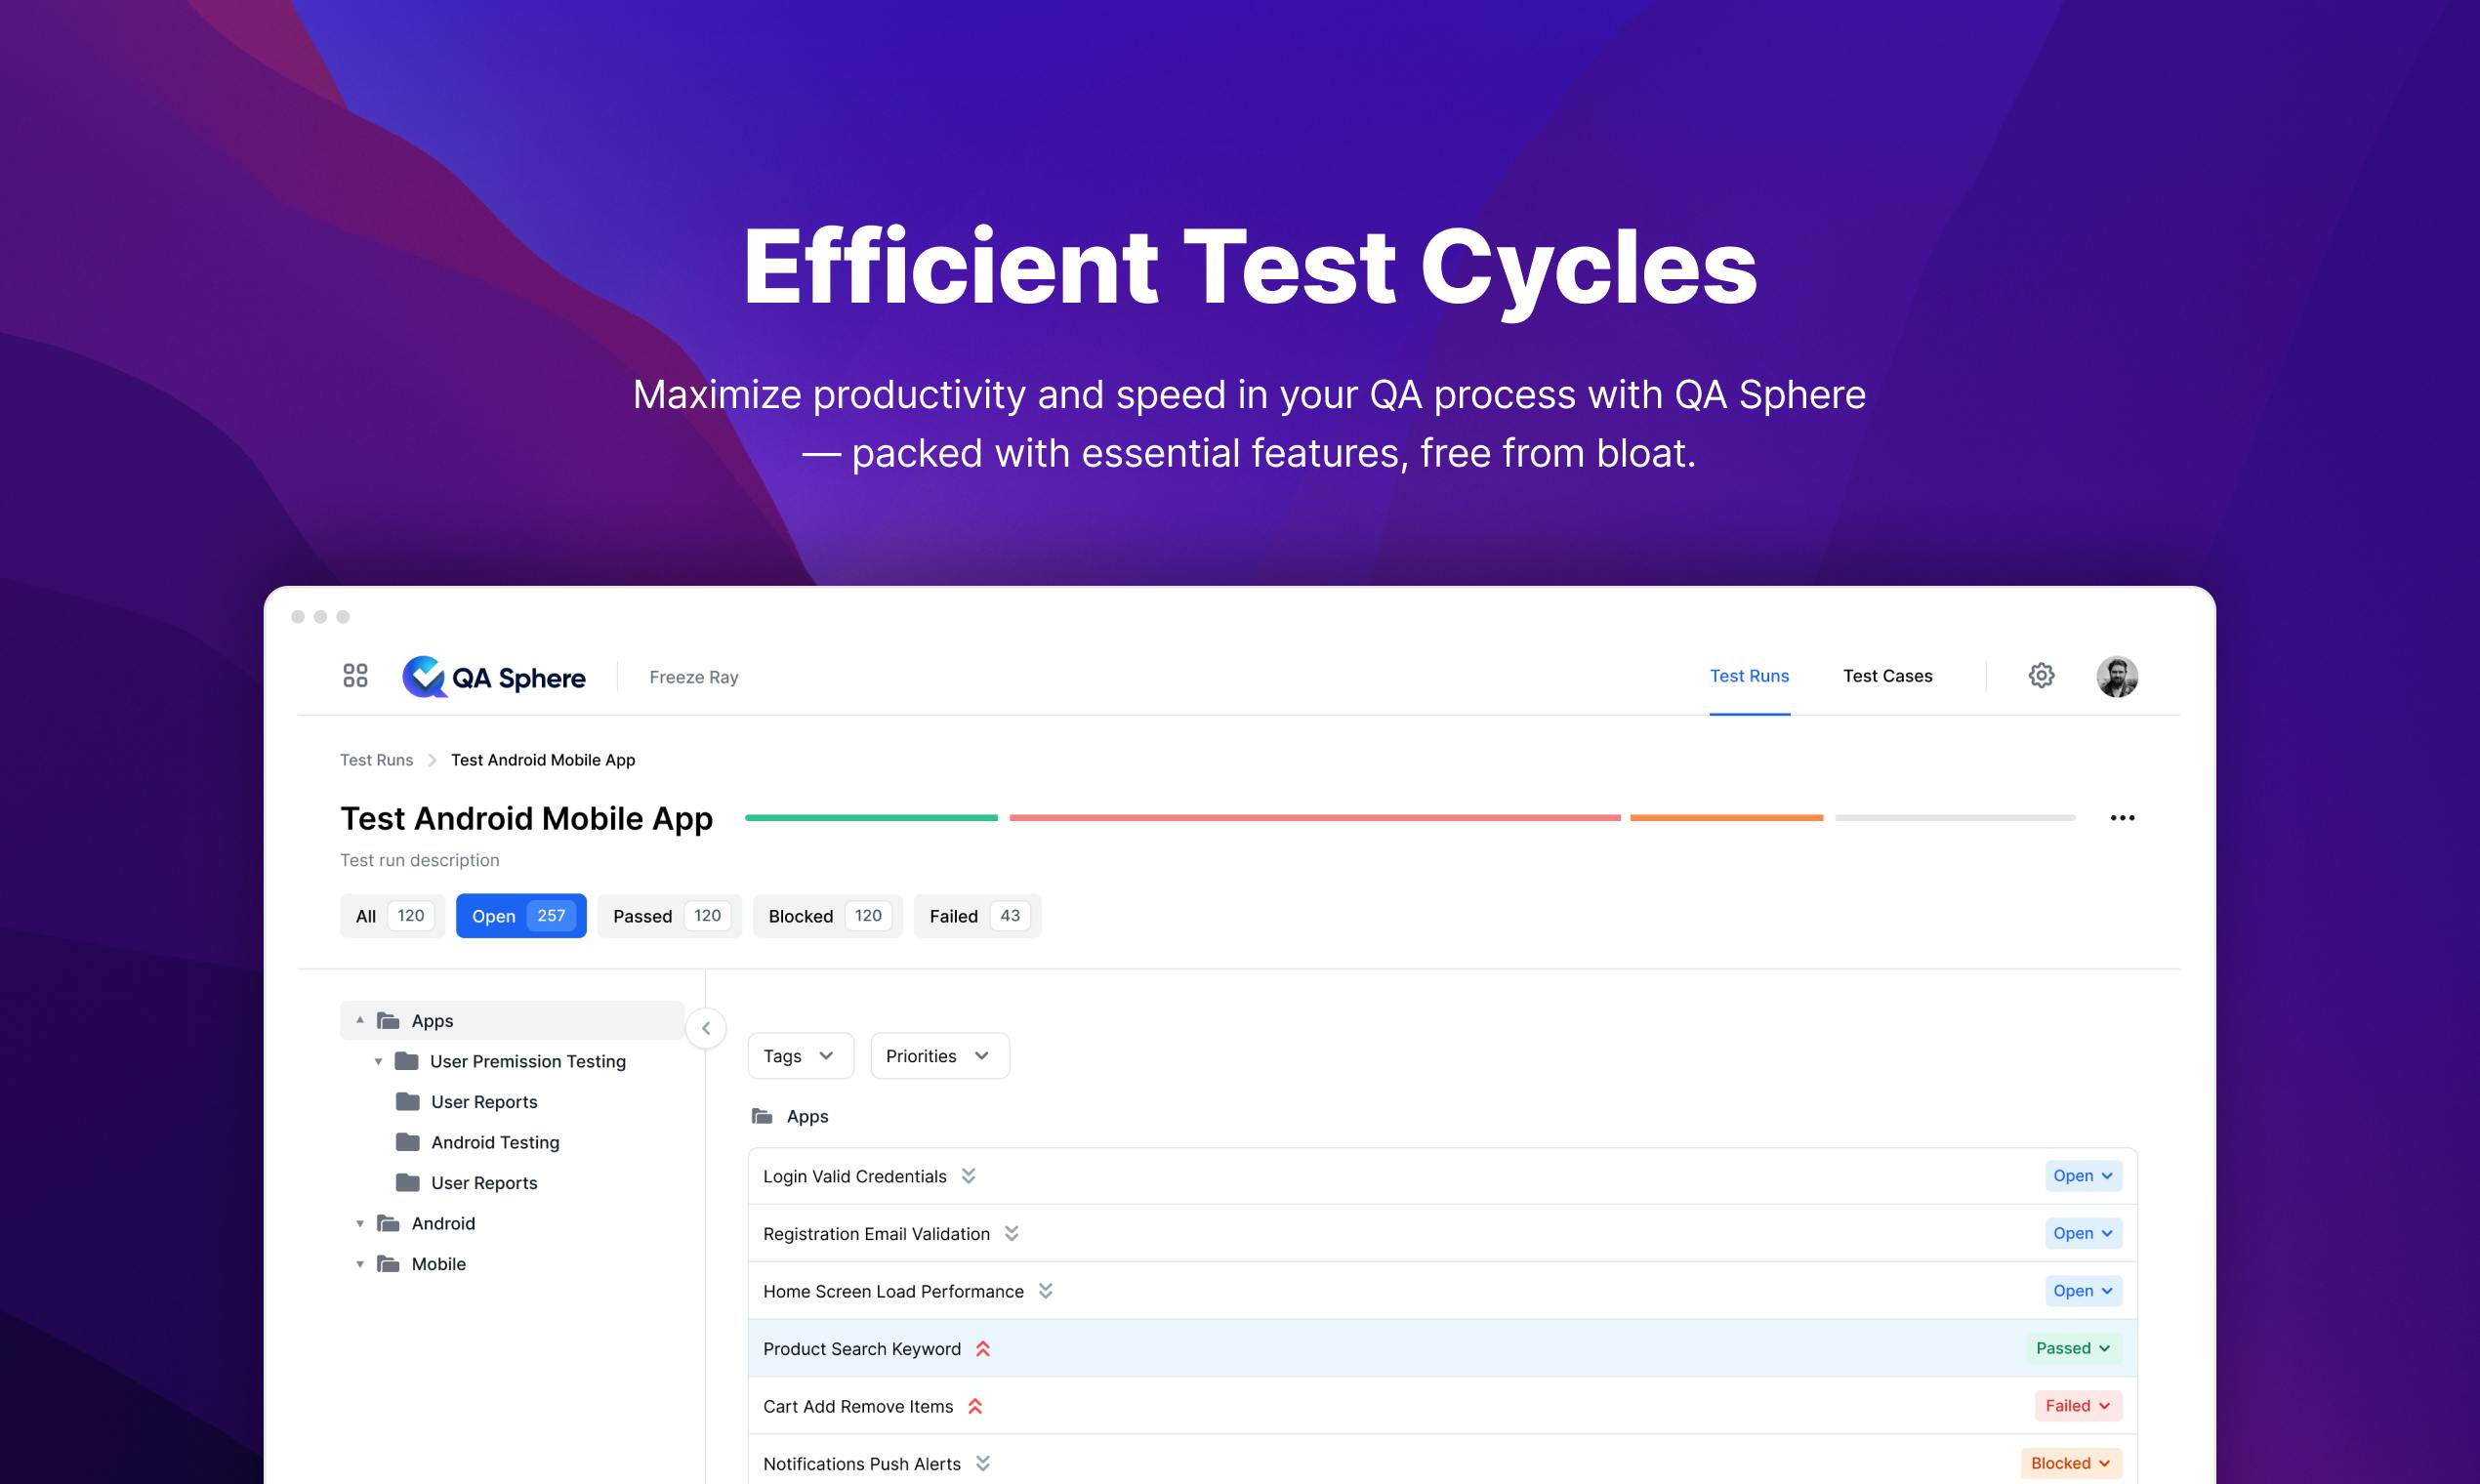Viewport: 2480px width, 1484px height.
Task: Open the user profile avatar
Action: 2117,677
